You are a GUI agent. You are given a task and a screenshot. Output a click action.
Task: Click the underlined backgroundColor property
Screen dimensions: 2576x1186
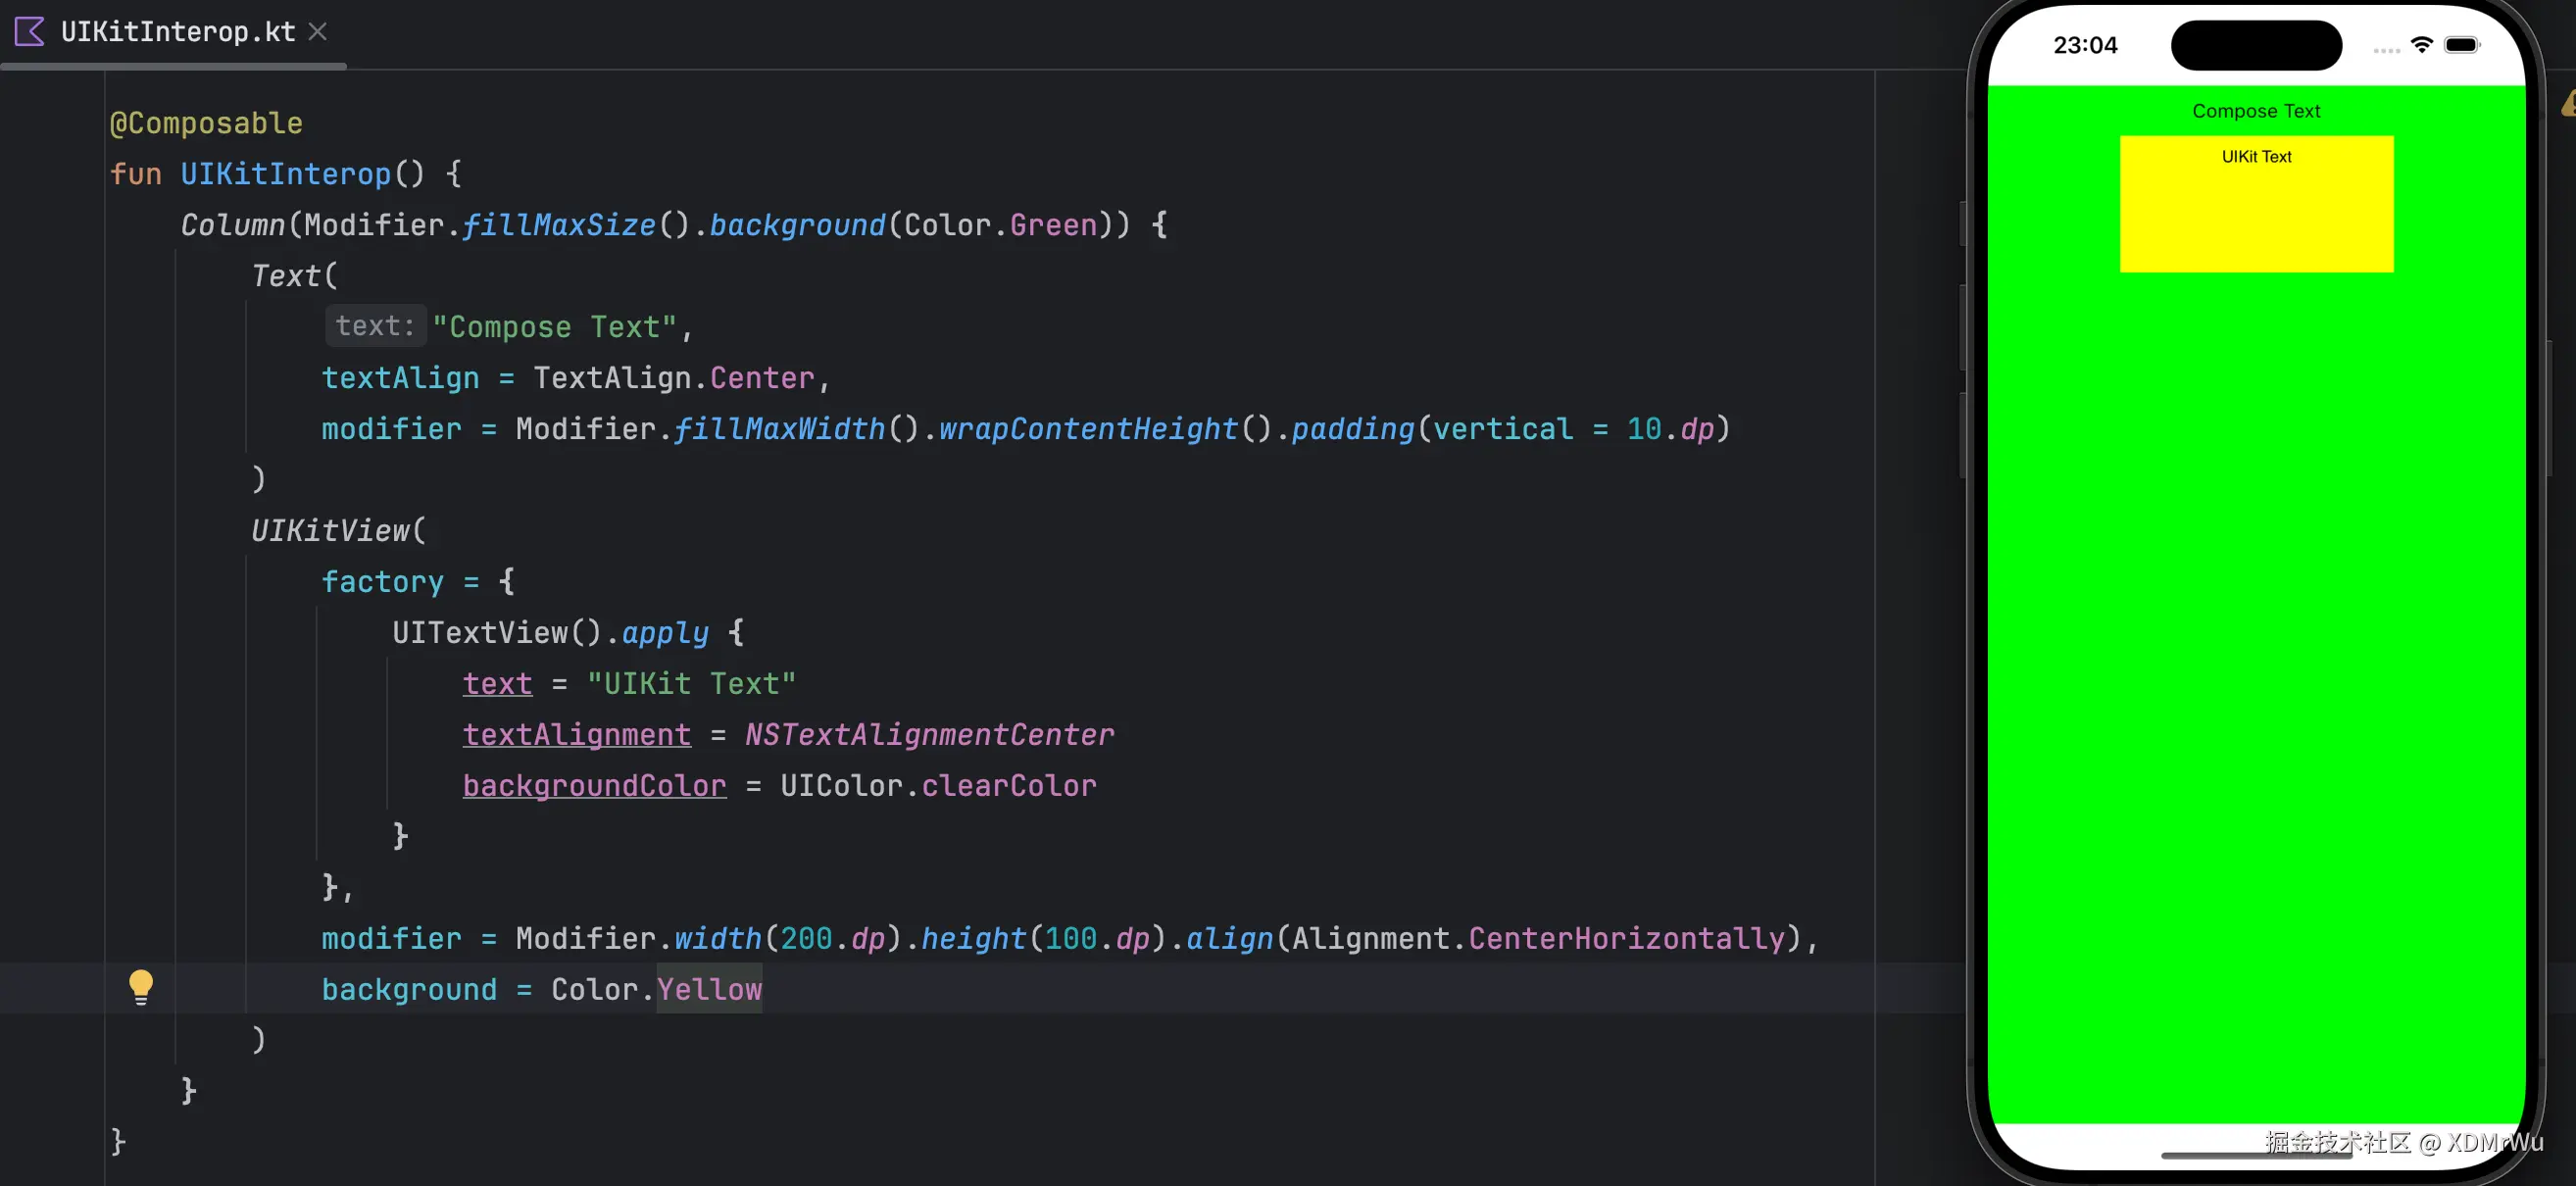click(594, 786)
